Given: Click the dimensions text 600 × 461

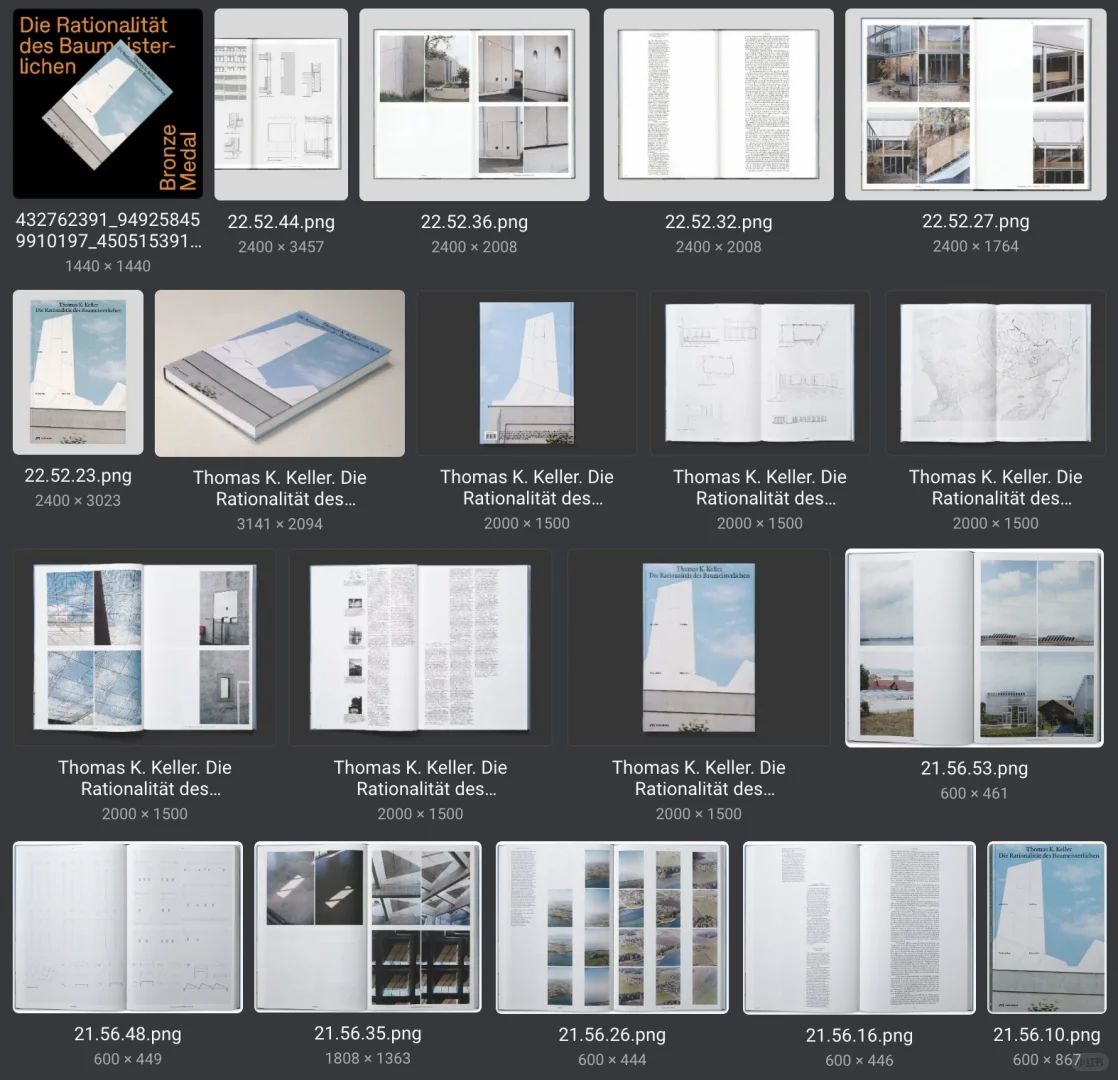Looking at the screenshot, I should (974, 793).
